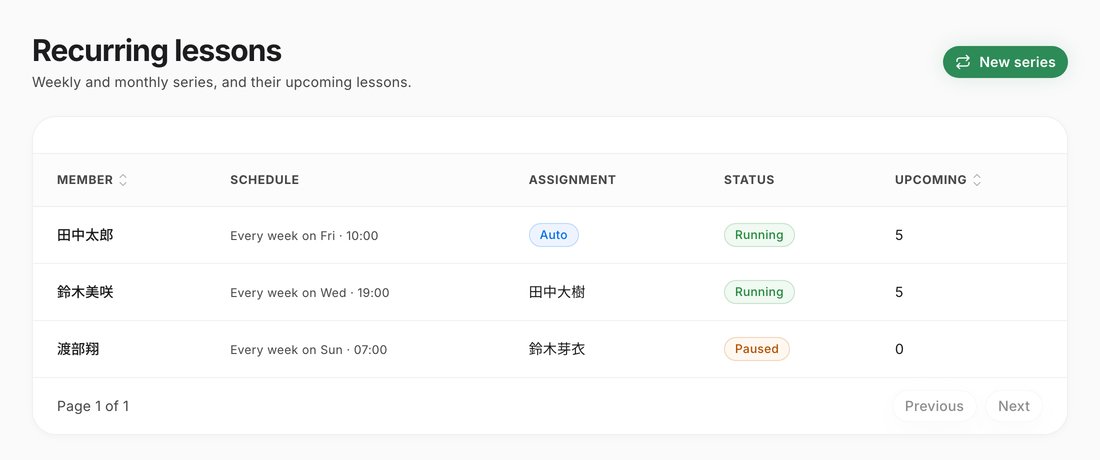This screenshot has height=460, width=1100.
Task: Select 'Every week on Sun · 07:00' schedule
Action: tap(308, 349)
